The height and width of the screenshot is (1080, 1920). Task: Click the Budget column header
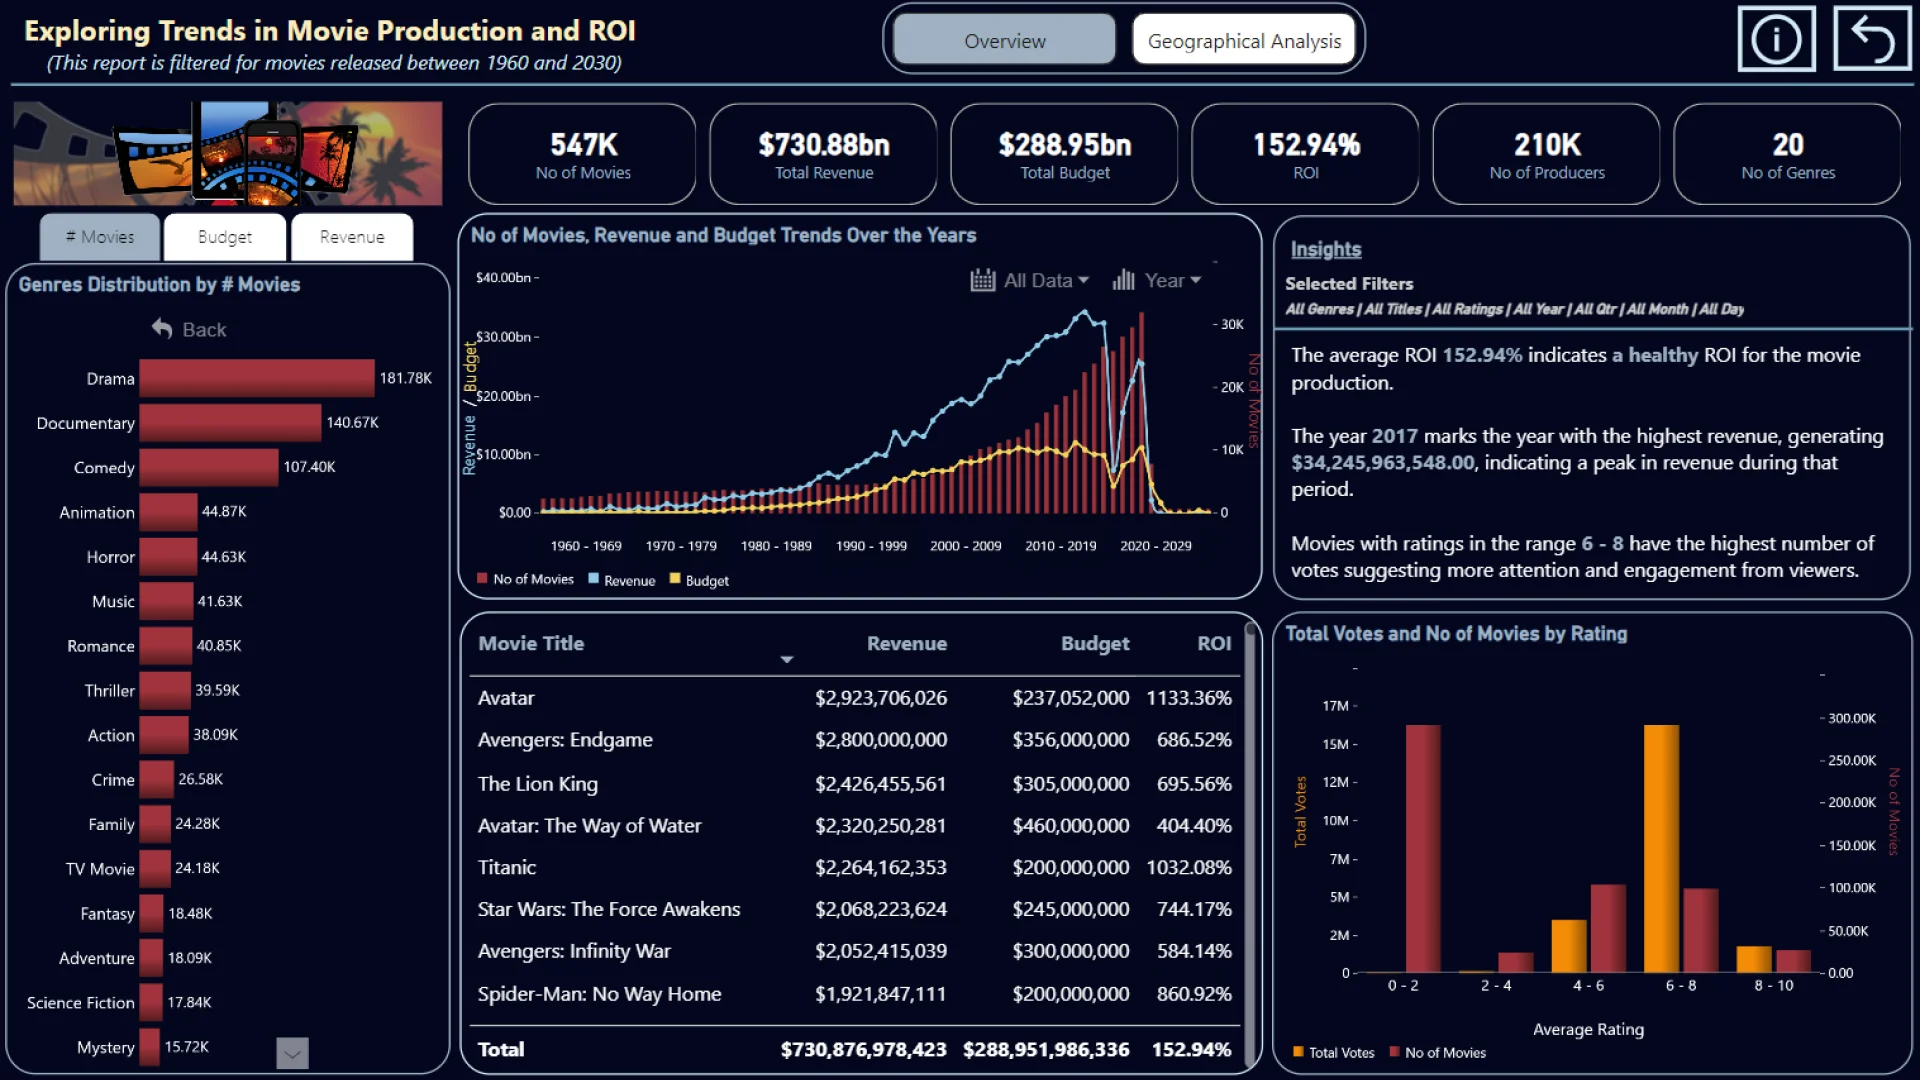point(1095,643)
